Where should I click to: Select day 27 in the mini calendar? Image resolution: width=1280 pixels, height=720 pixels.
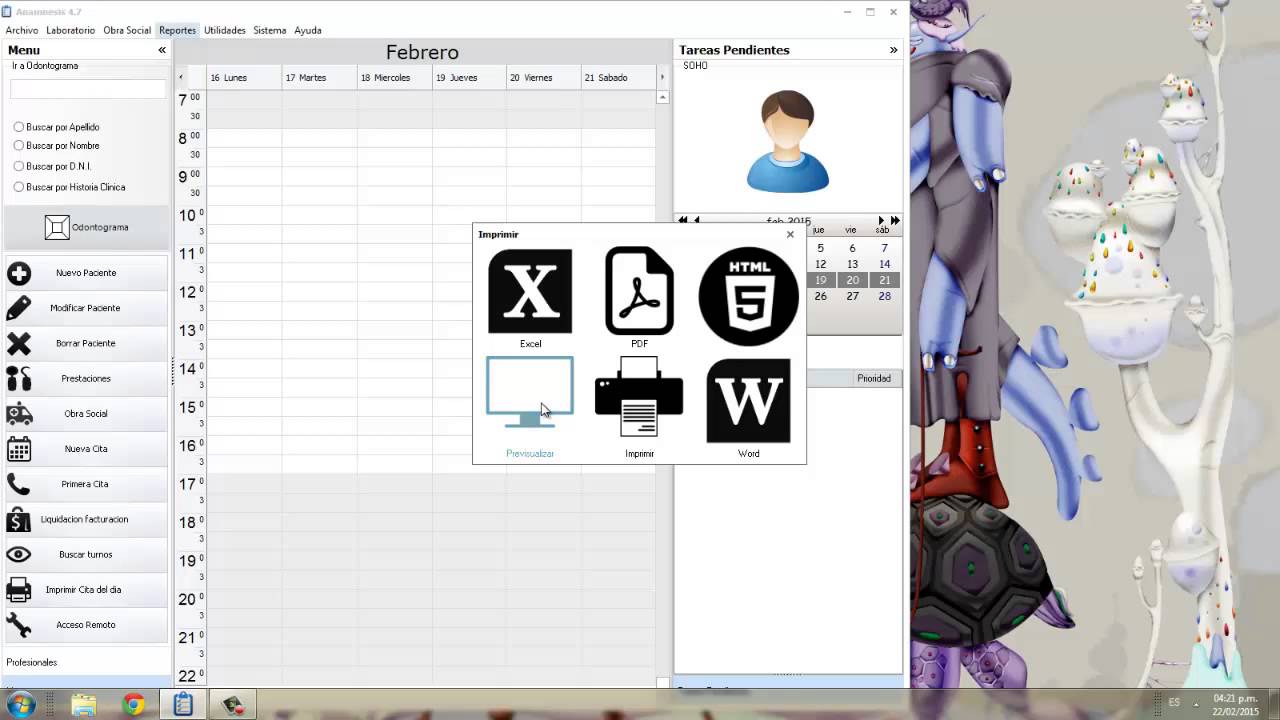pyautogui.click(x=852, y=296)
